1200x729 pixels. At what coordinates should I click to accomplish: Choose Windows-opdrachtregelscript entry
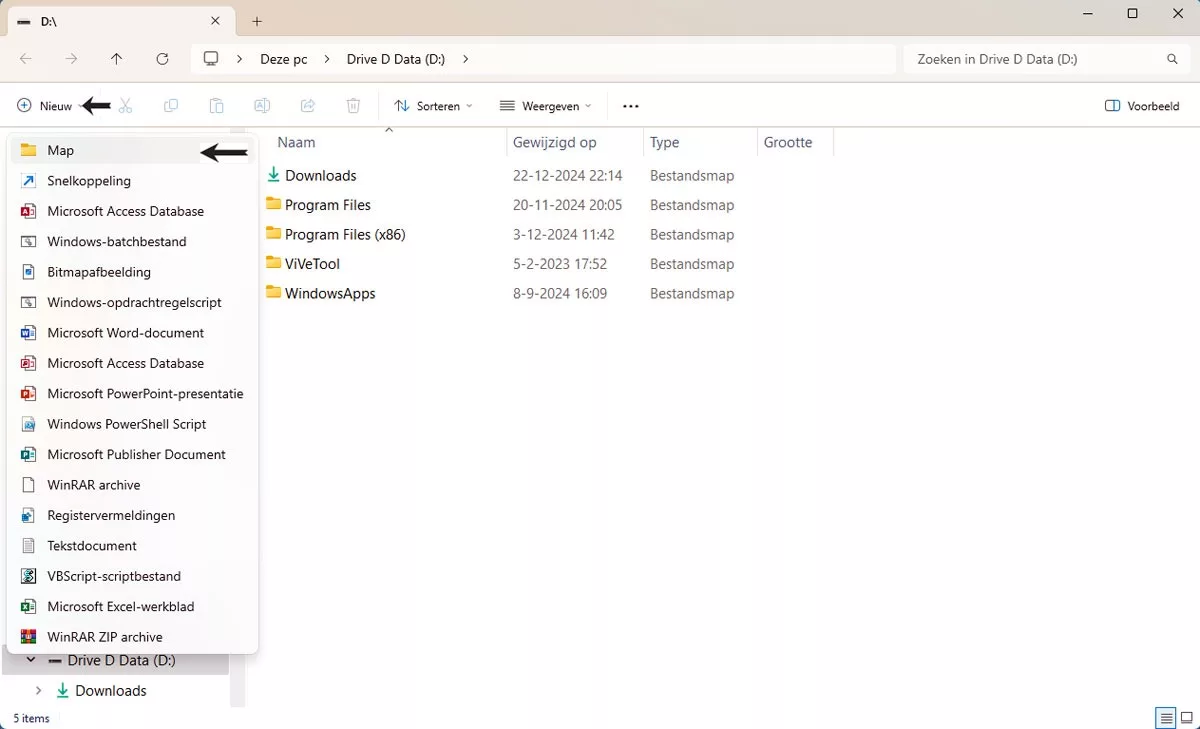(132, 302)
